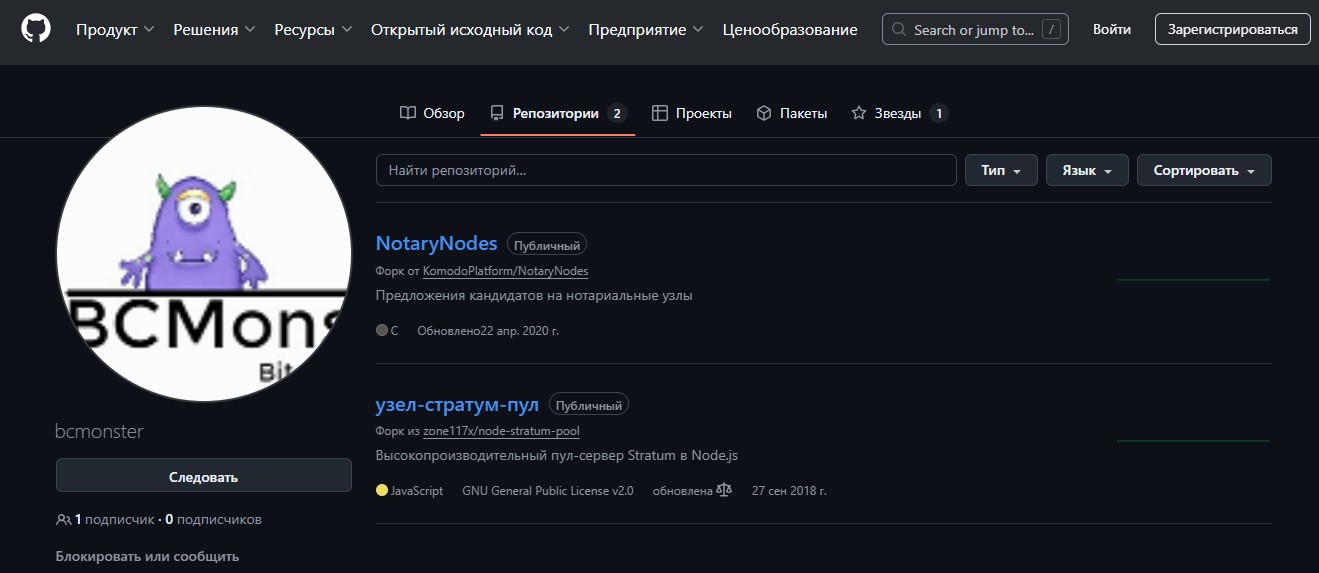Image resolution: width=1319 pixels, height=573 pixels.
Task: Open KomodoPlatform/NotaryNodes fork source link
Action: coord(505,271)
